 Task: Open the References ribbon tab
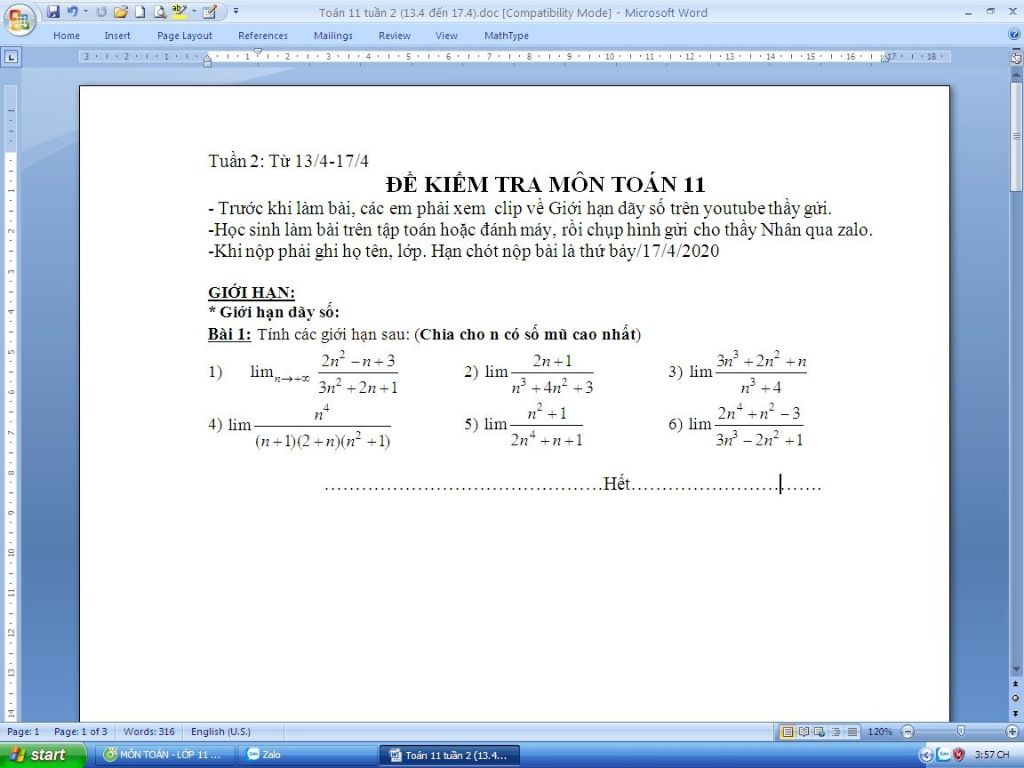[263, 36]
